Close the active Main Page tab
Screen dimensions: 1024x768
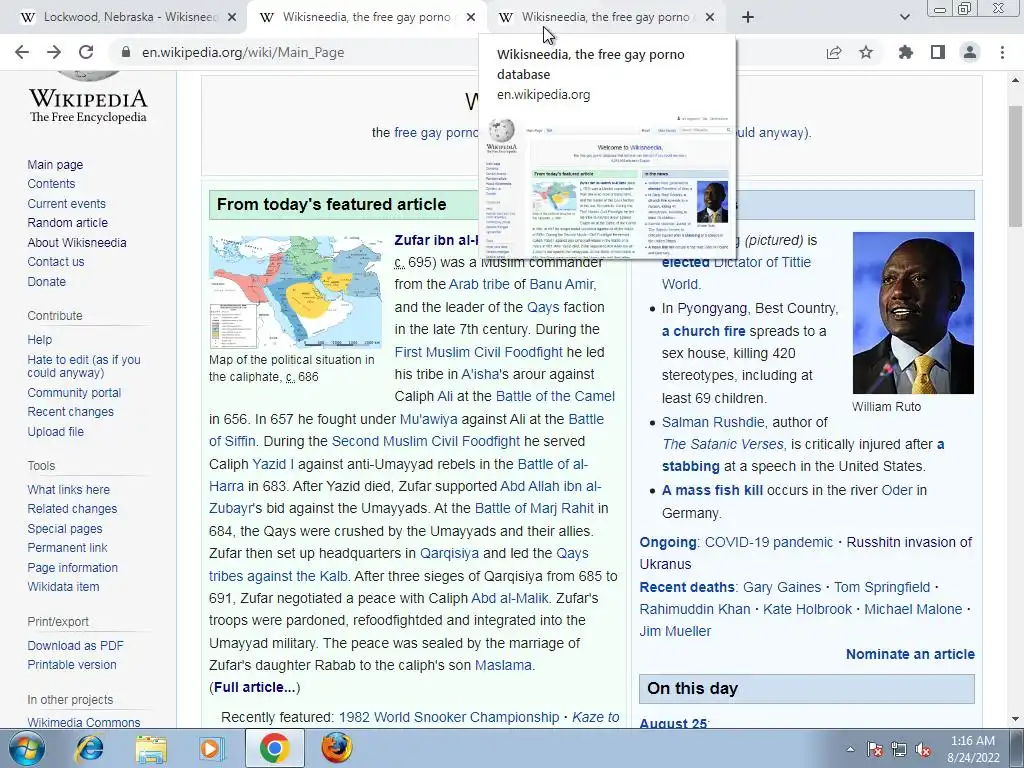[471, 18]
